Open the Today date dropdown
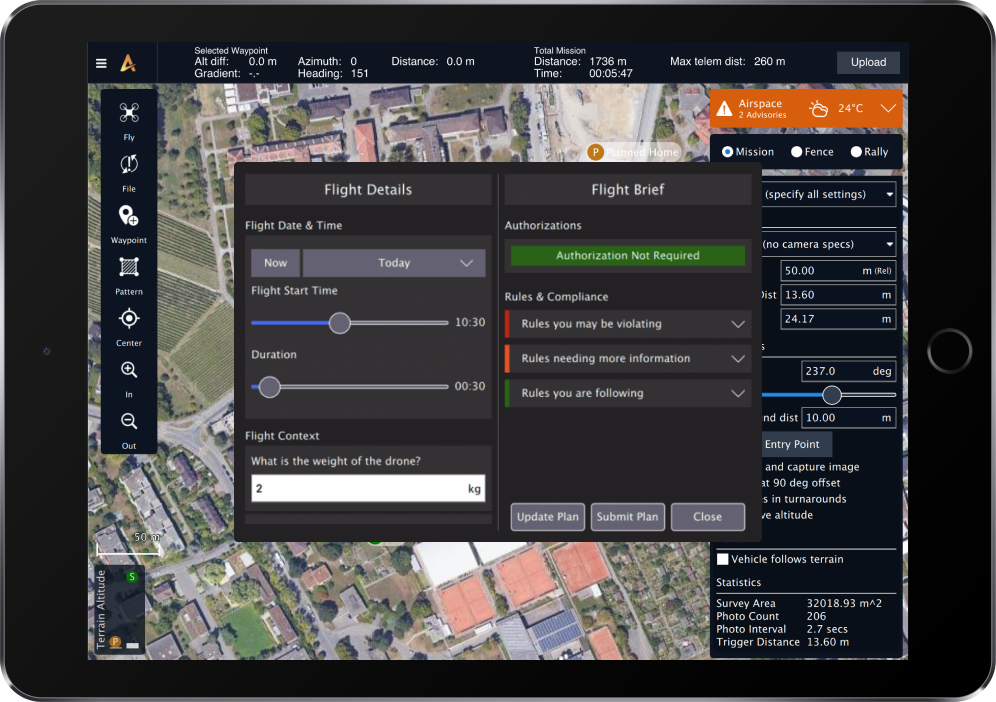This screenshot has height=702, width=996. point(394,263)
